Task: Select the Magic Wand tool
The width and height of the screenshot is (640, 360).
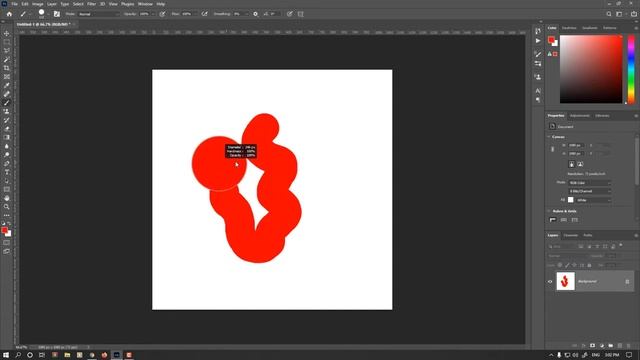Action: pos(7,60)
